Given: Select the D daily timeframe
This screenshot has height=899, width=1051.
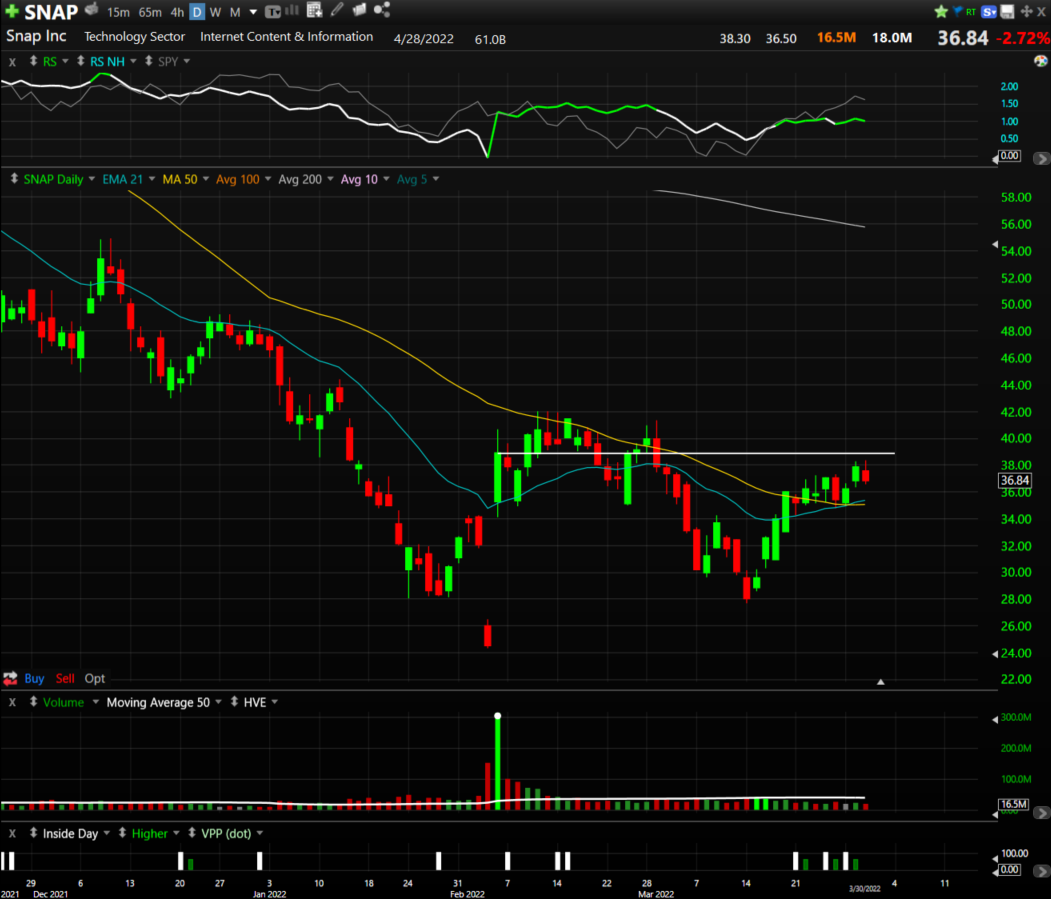Looking at the screenshot, I should pyautogui.click(x=197, y=12).
